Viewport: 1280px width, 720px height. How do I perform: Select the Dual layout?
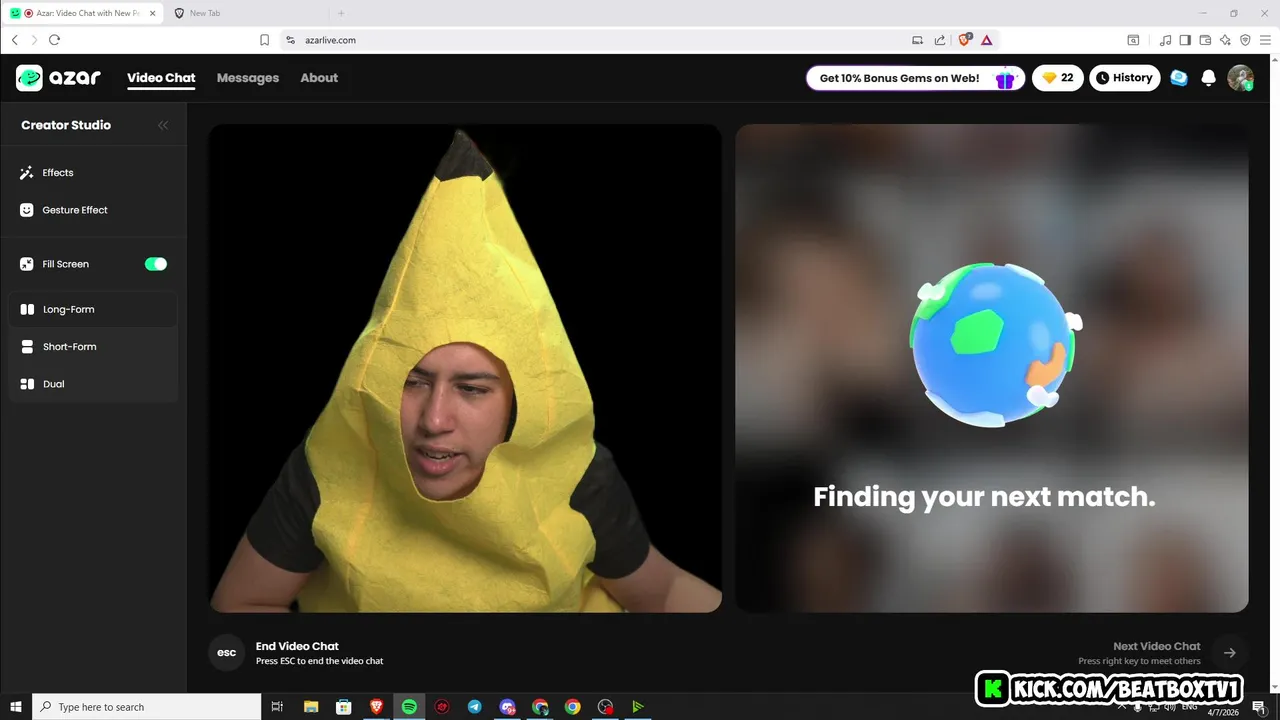(93, 384)
